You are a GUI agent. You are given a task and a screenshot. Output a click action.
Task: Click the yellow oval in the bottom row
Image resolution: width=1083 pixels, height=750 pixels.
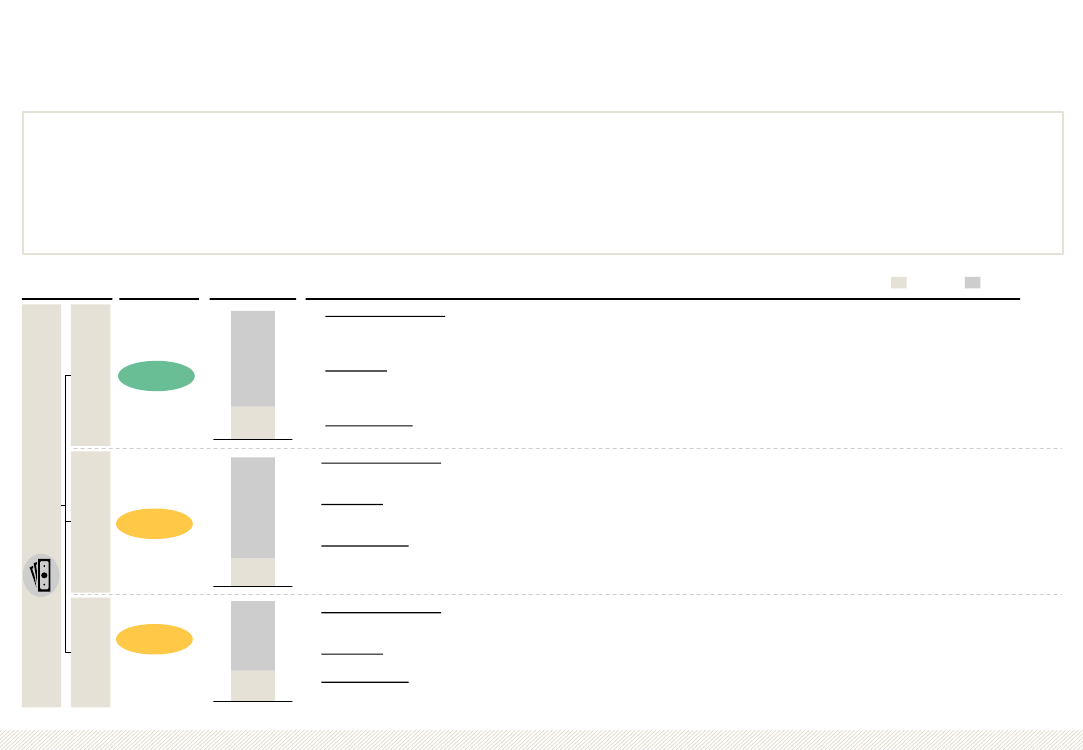[154, 639]
